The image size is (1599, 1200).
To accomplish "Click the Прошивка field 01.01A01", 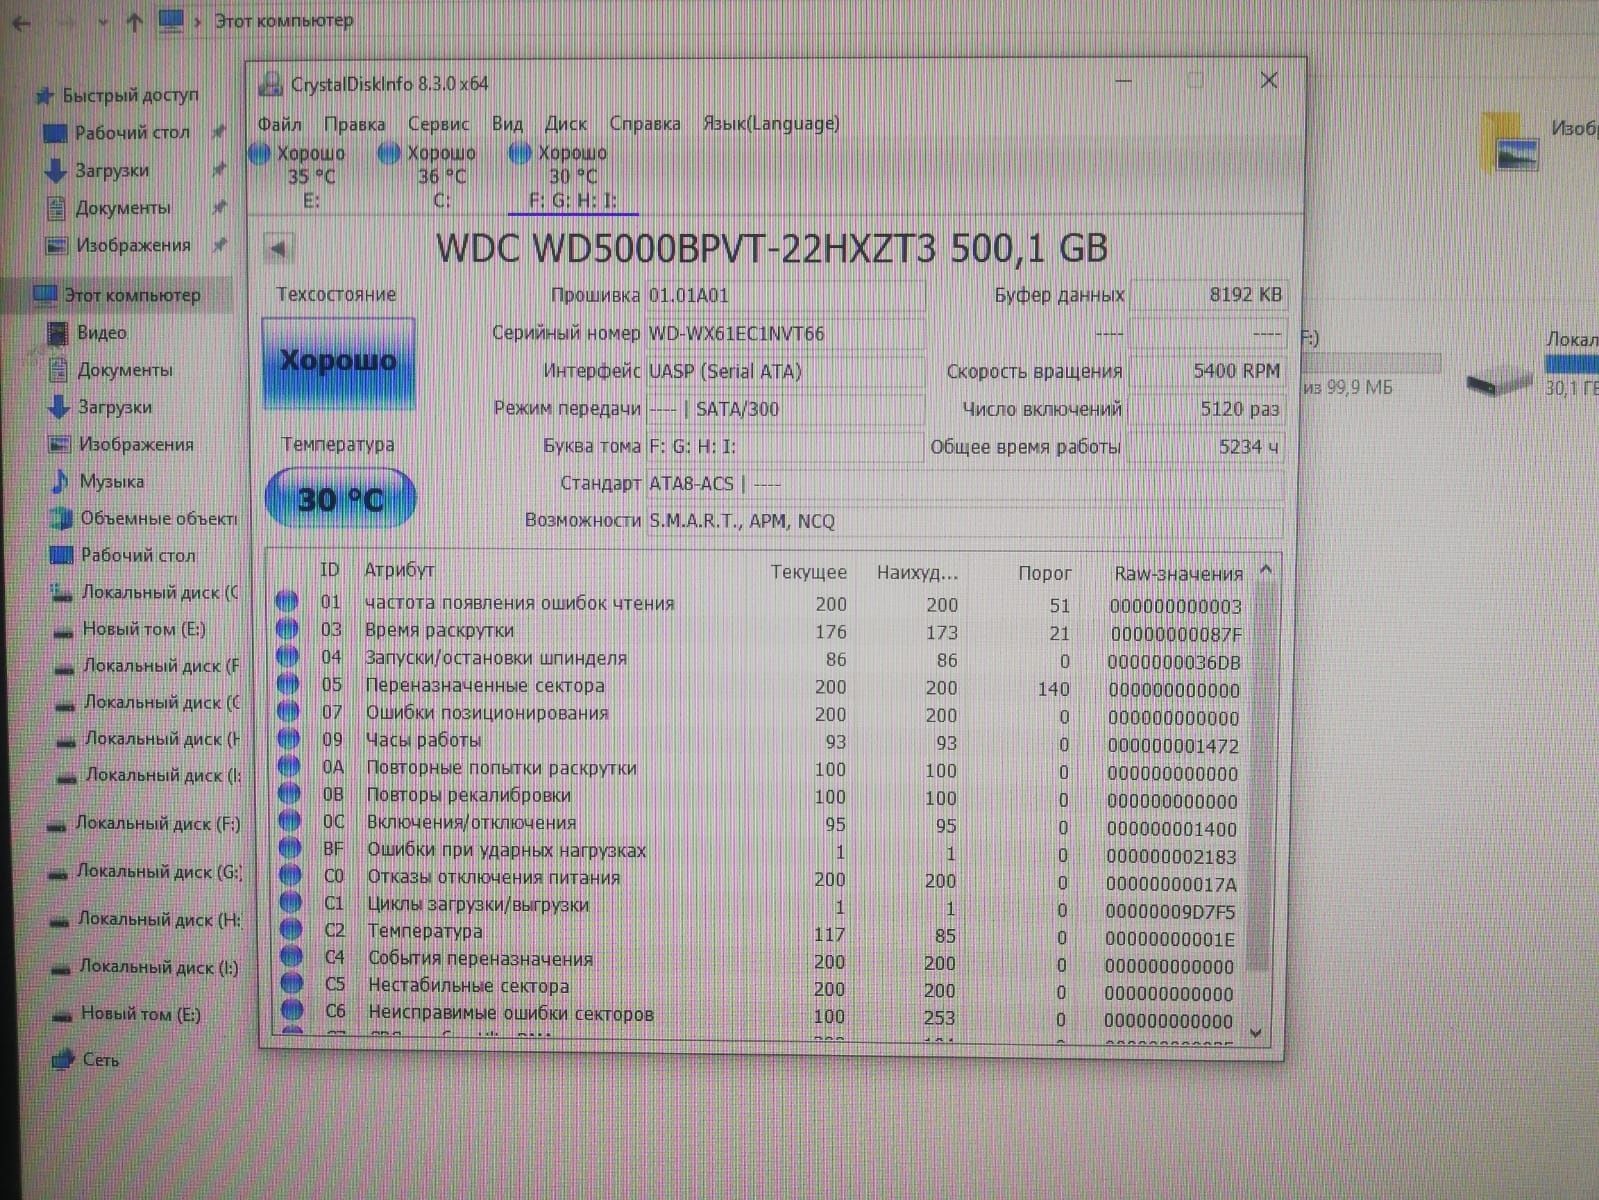I will pyautogui.click(x=785, y=296).
